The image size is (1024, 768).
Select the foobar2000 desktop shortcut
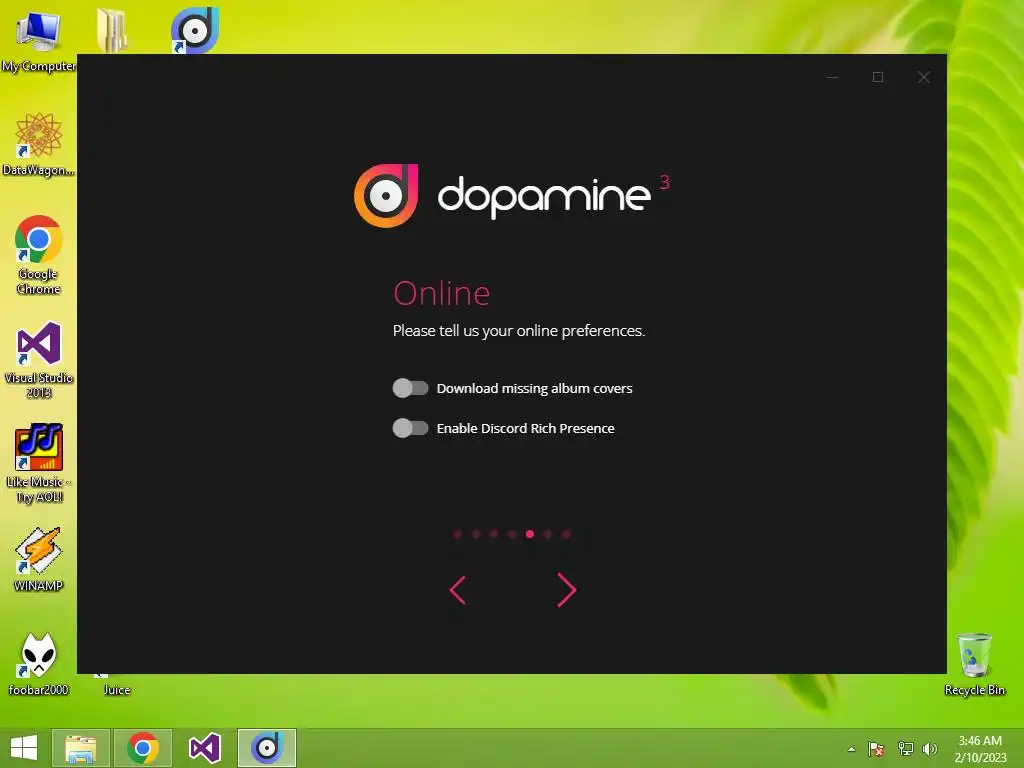coord(39,664)
